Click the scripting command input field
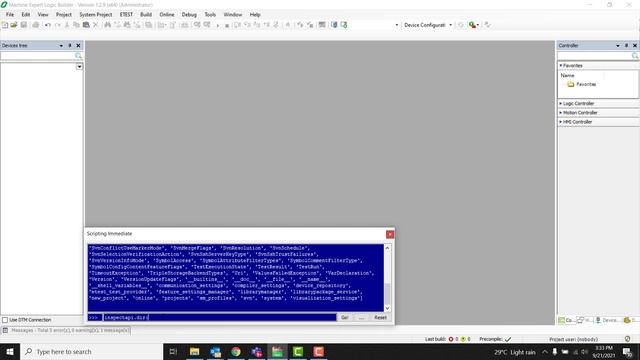The width and height of the screenshot is (640, 360). pyautogui.click(x=220, y=317)
